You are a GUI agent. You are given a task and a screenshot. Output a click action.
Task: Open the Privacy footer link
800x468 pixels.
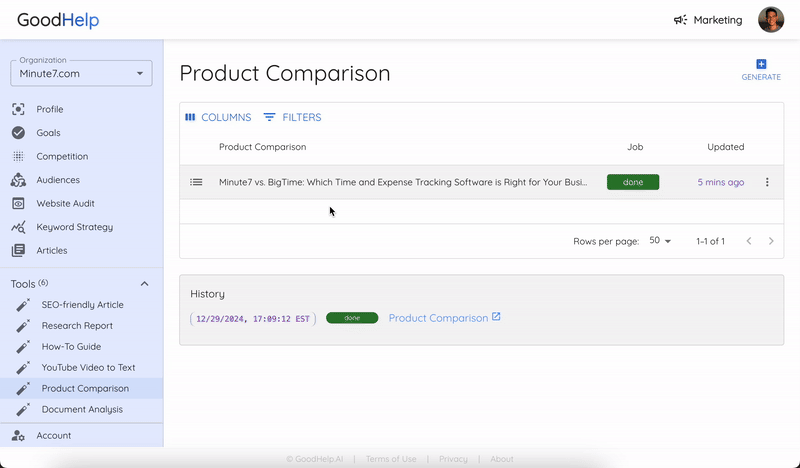click(453, 459)
